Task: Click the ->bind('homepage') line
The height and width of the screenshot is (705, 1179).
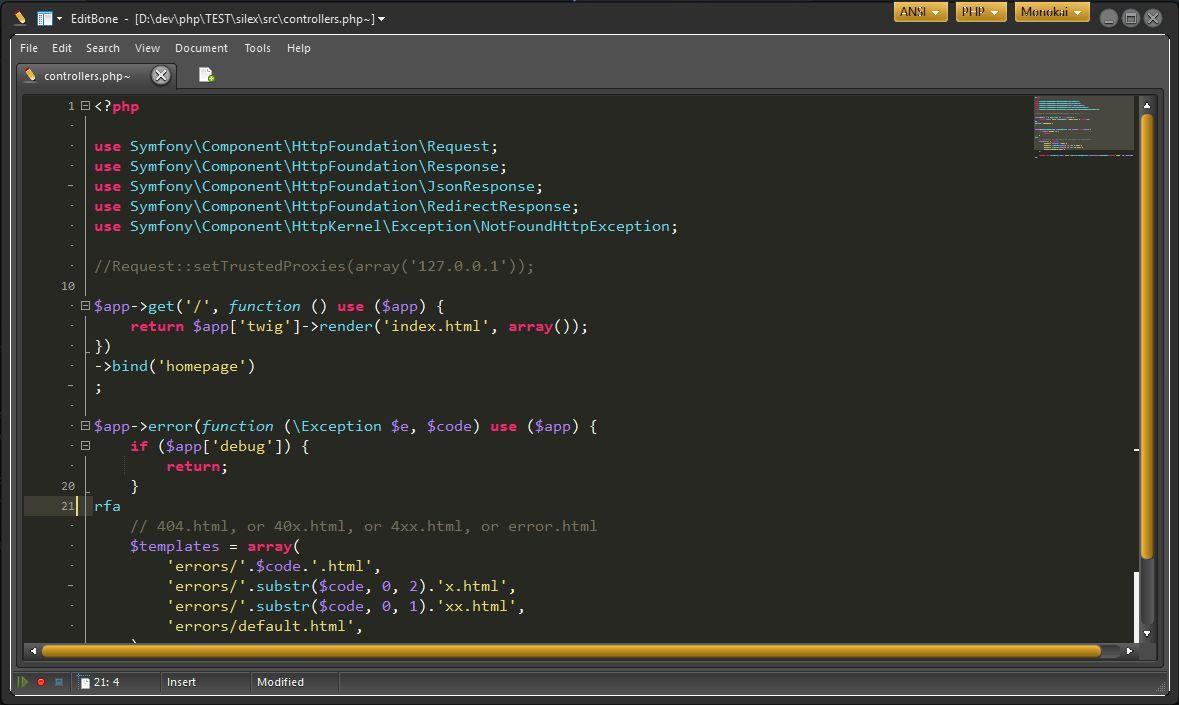Action: point(174,366)
